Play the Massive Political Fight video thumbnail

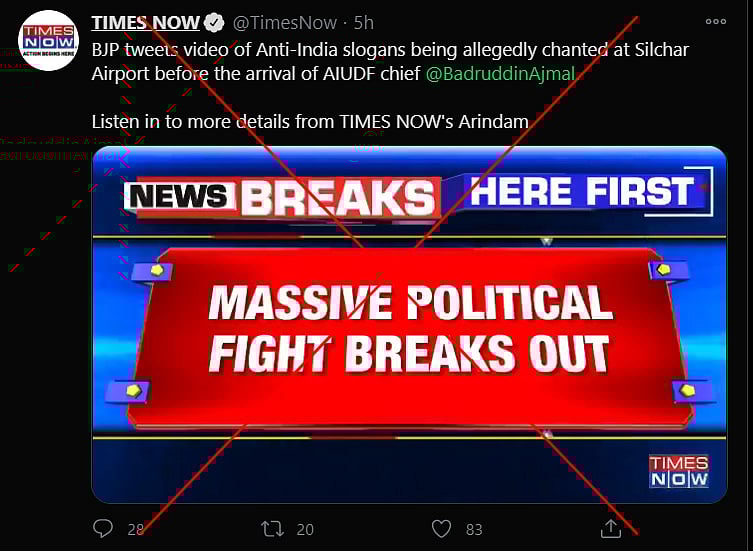(409, 325)
